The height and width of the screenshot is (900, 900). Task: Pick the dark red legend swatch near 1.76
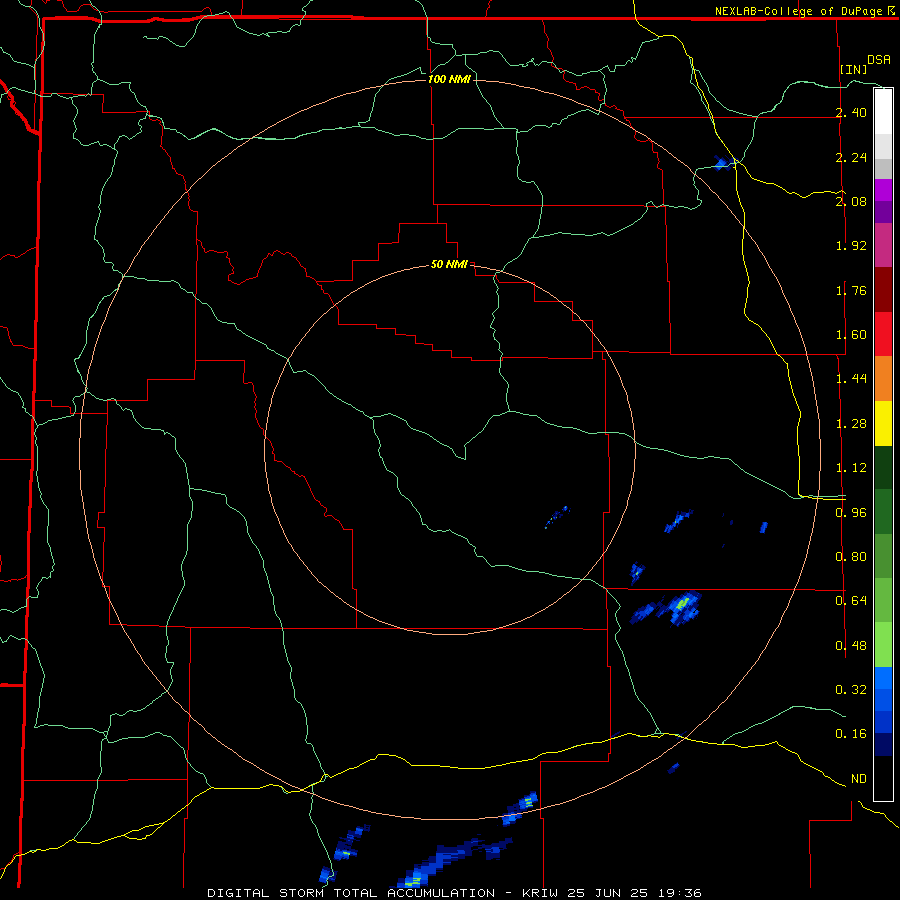883,290
